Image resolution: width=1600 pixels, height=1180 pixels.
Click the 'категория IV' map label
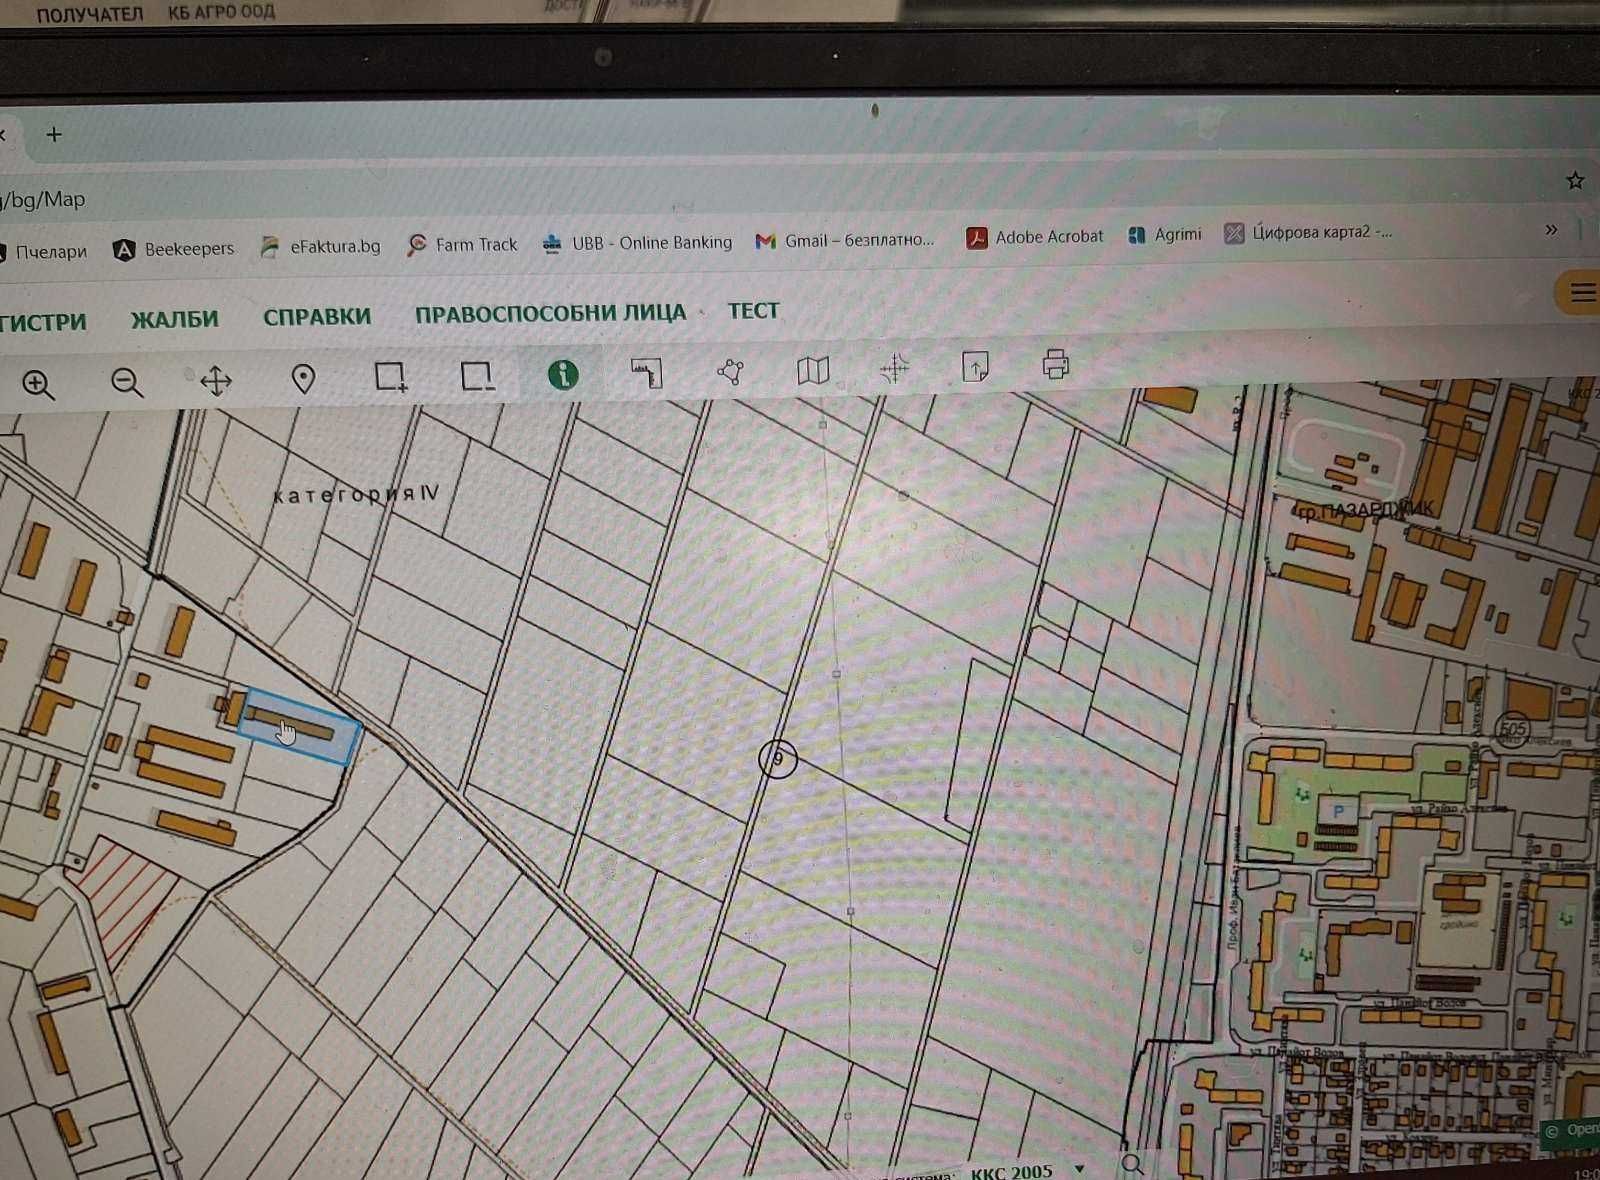[355, 494]
